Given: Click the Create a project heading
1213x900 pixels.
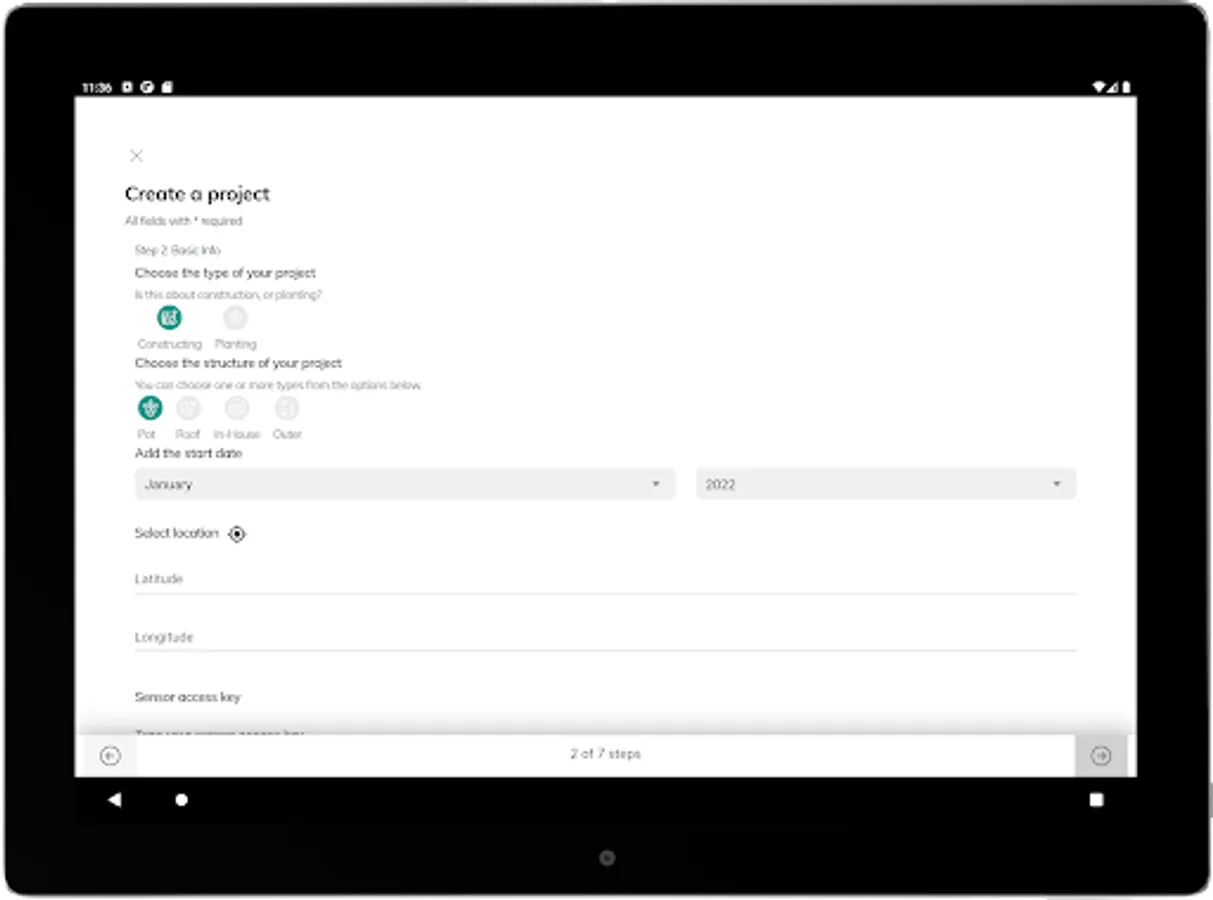Looking at the screenshot, I should pyautogui.click(x=197, y=194).
